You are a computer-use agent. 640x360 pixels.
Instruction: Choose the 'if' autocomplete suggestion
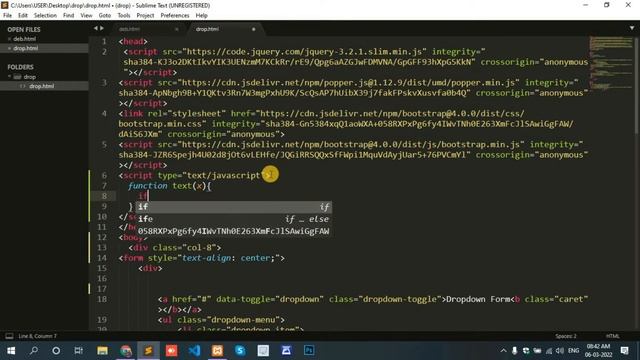tap(233, 207)
